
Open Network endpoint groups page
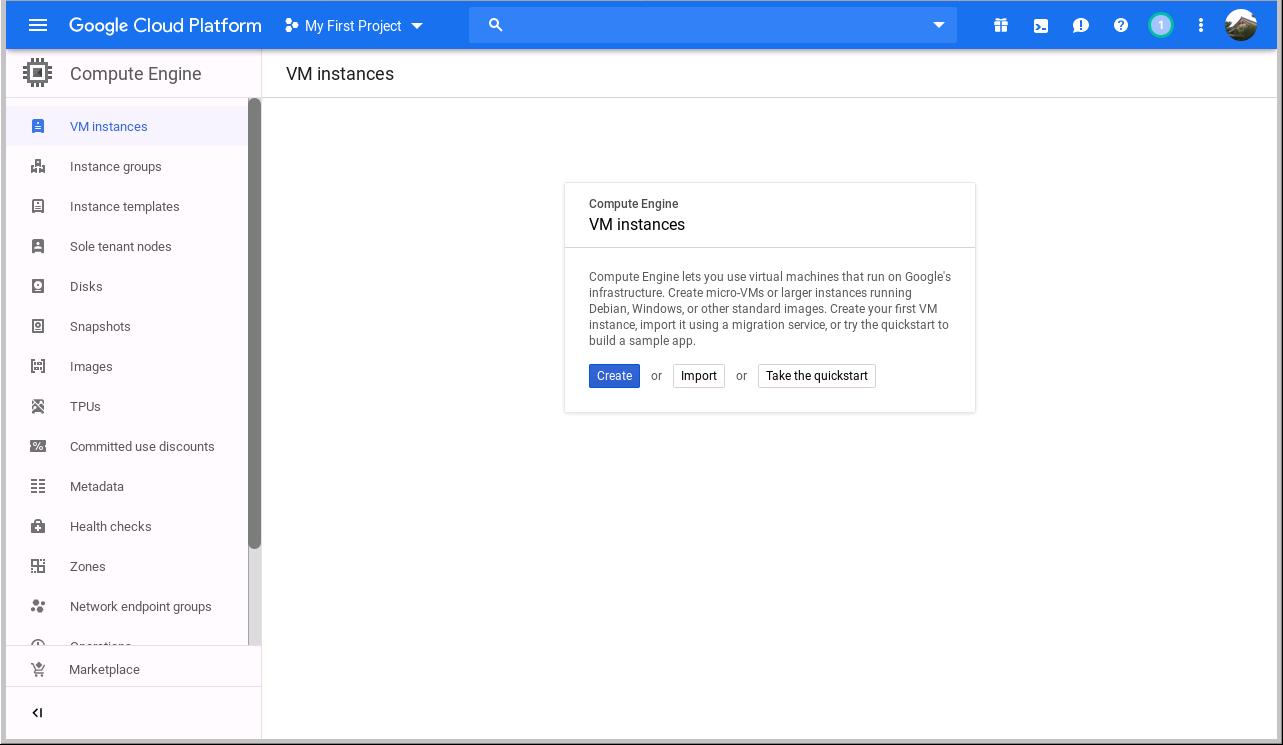tap(127, 606)
